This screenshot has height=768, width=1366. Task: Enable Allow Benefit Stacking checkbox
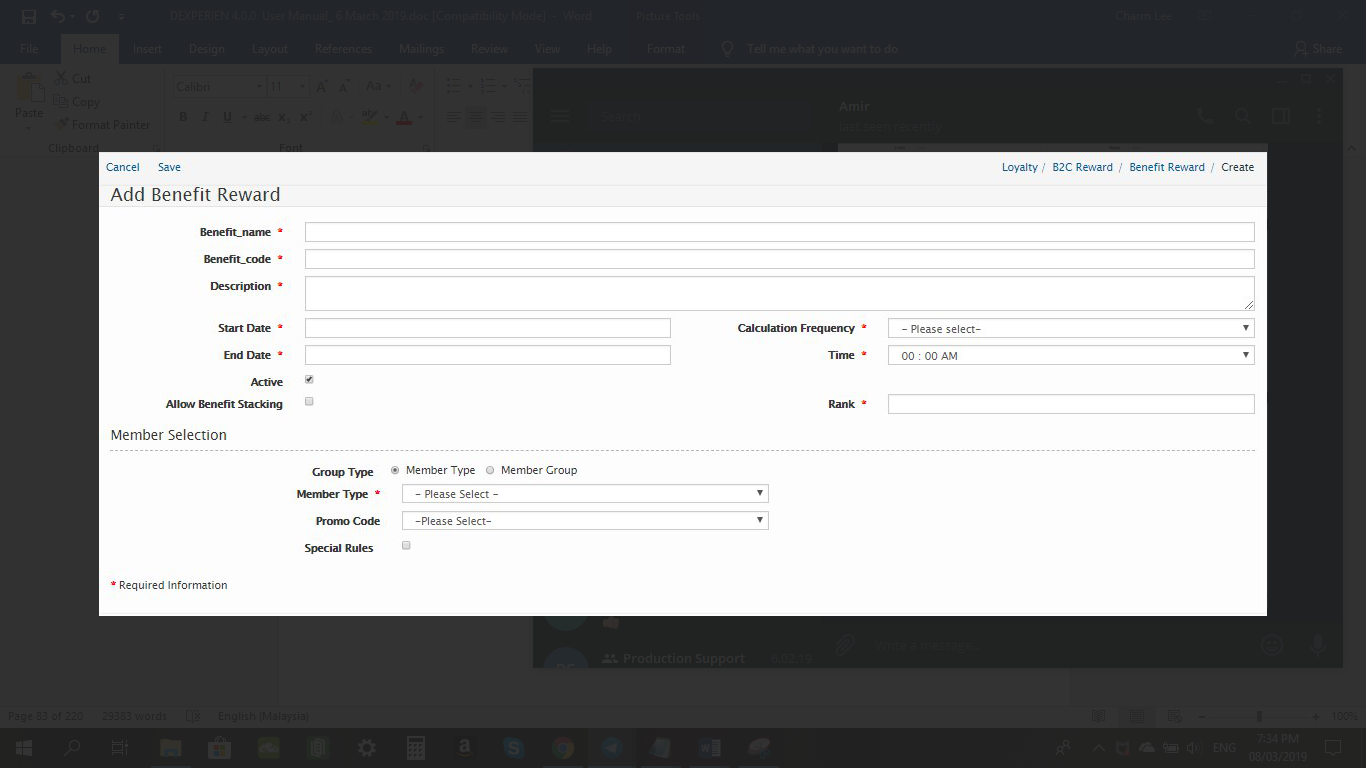click(309, 401)
